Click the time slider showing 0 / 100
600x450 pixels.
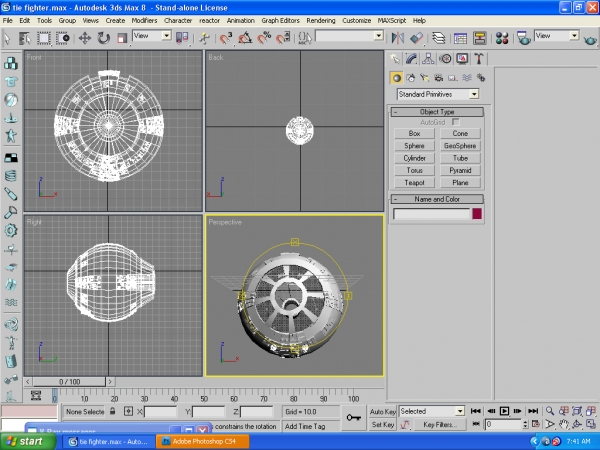69,382
